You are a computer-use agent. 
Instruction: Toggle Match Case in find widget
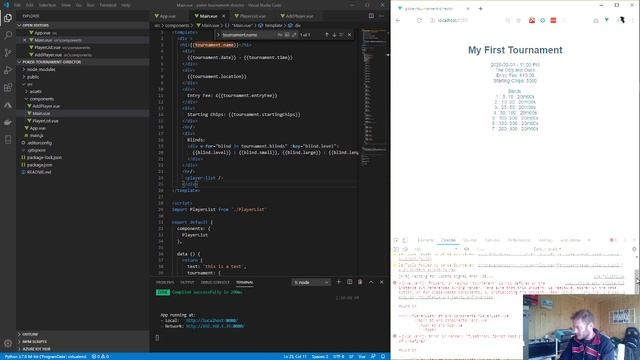280,35
